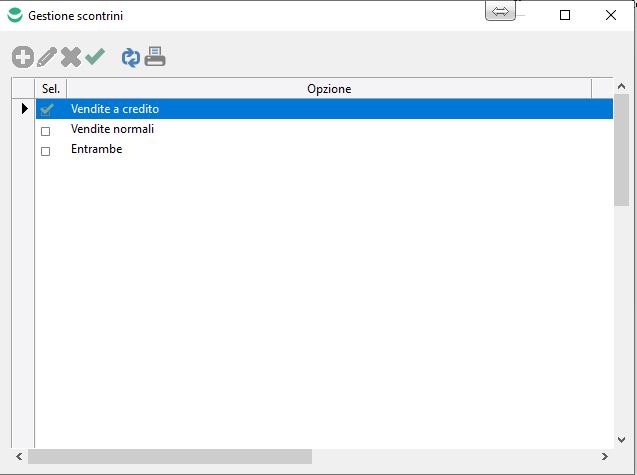Enable the Vendite normali checkbox
Screen dimensions: 637x475
pyautogui.click(x=45, y=130)
